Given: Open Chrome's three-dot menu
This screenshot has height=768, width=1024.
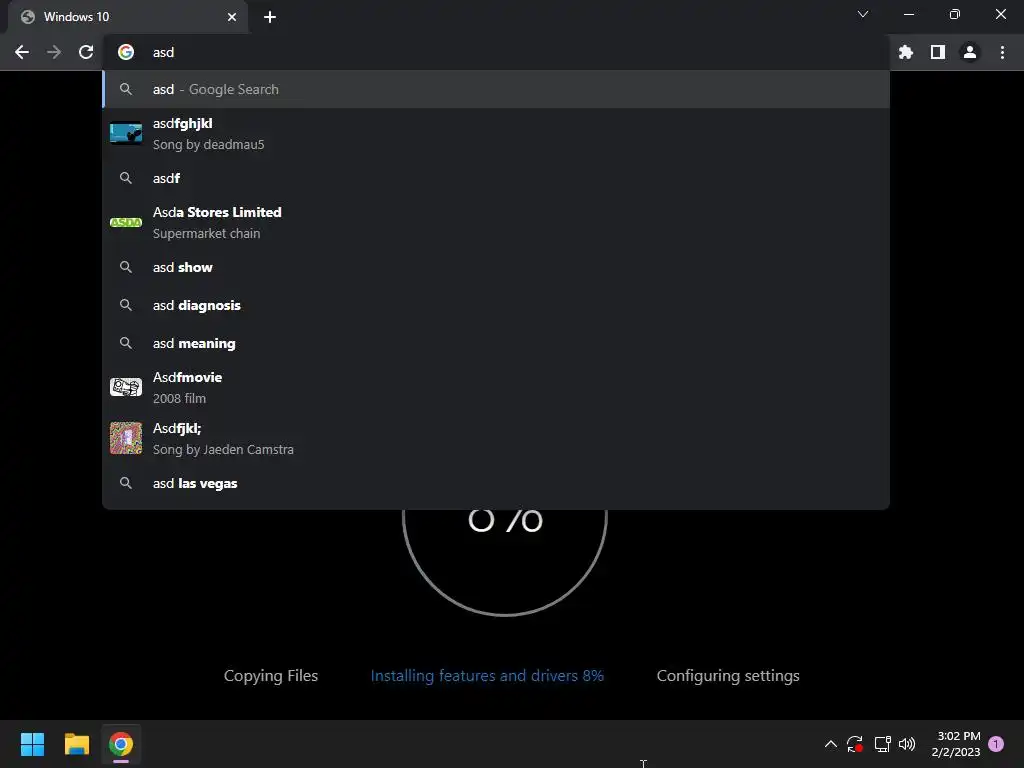Looking at the screenshot, I should pos(1002,52).
